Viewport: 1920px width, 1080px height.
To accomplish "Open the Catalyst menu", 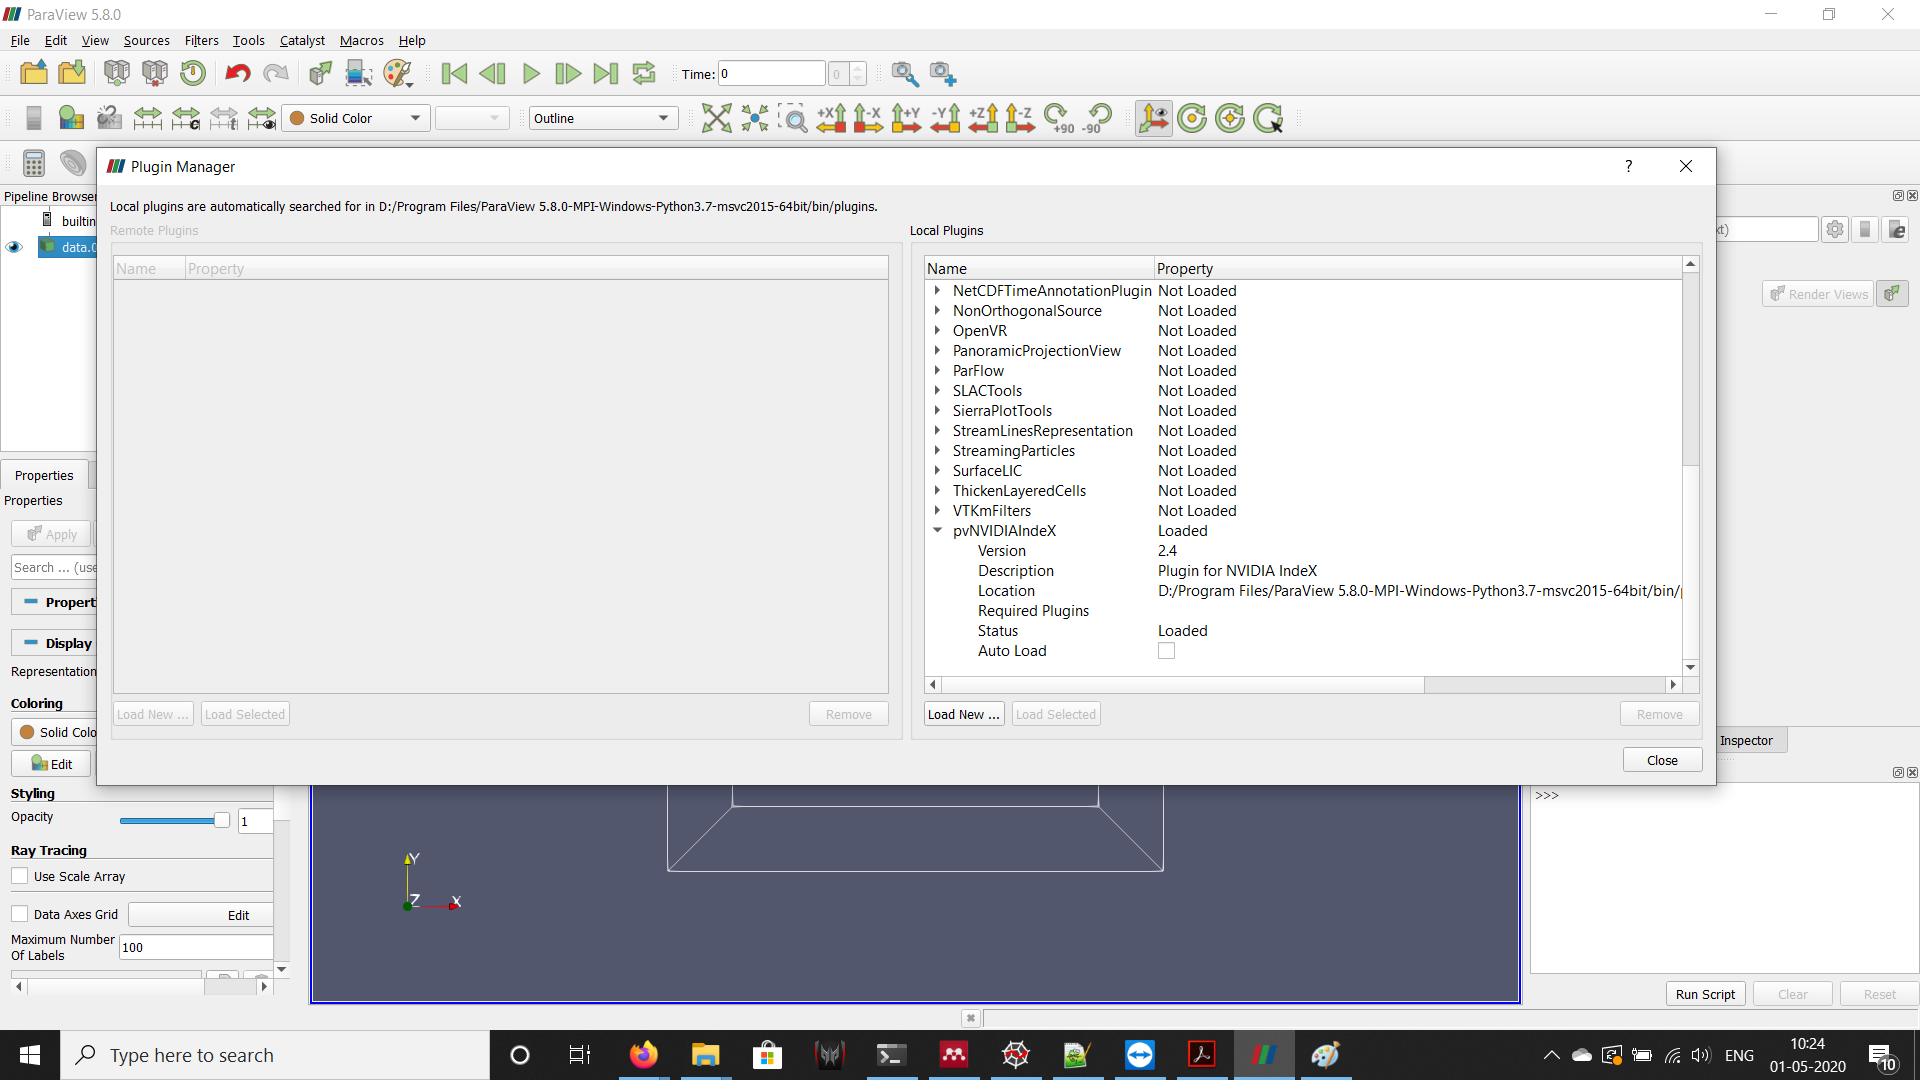I will pyautogui.click(x=302, y=40).
